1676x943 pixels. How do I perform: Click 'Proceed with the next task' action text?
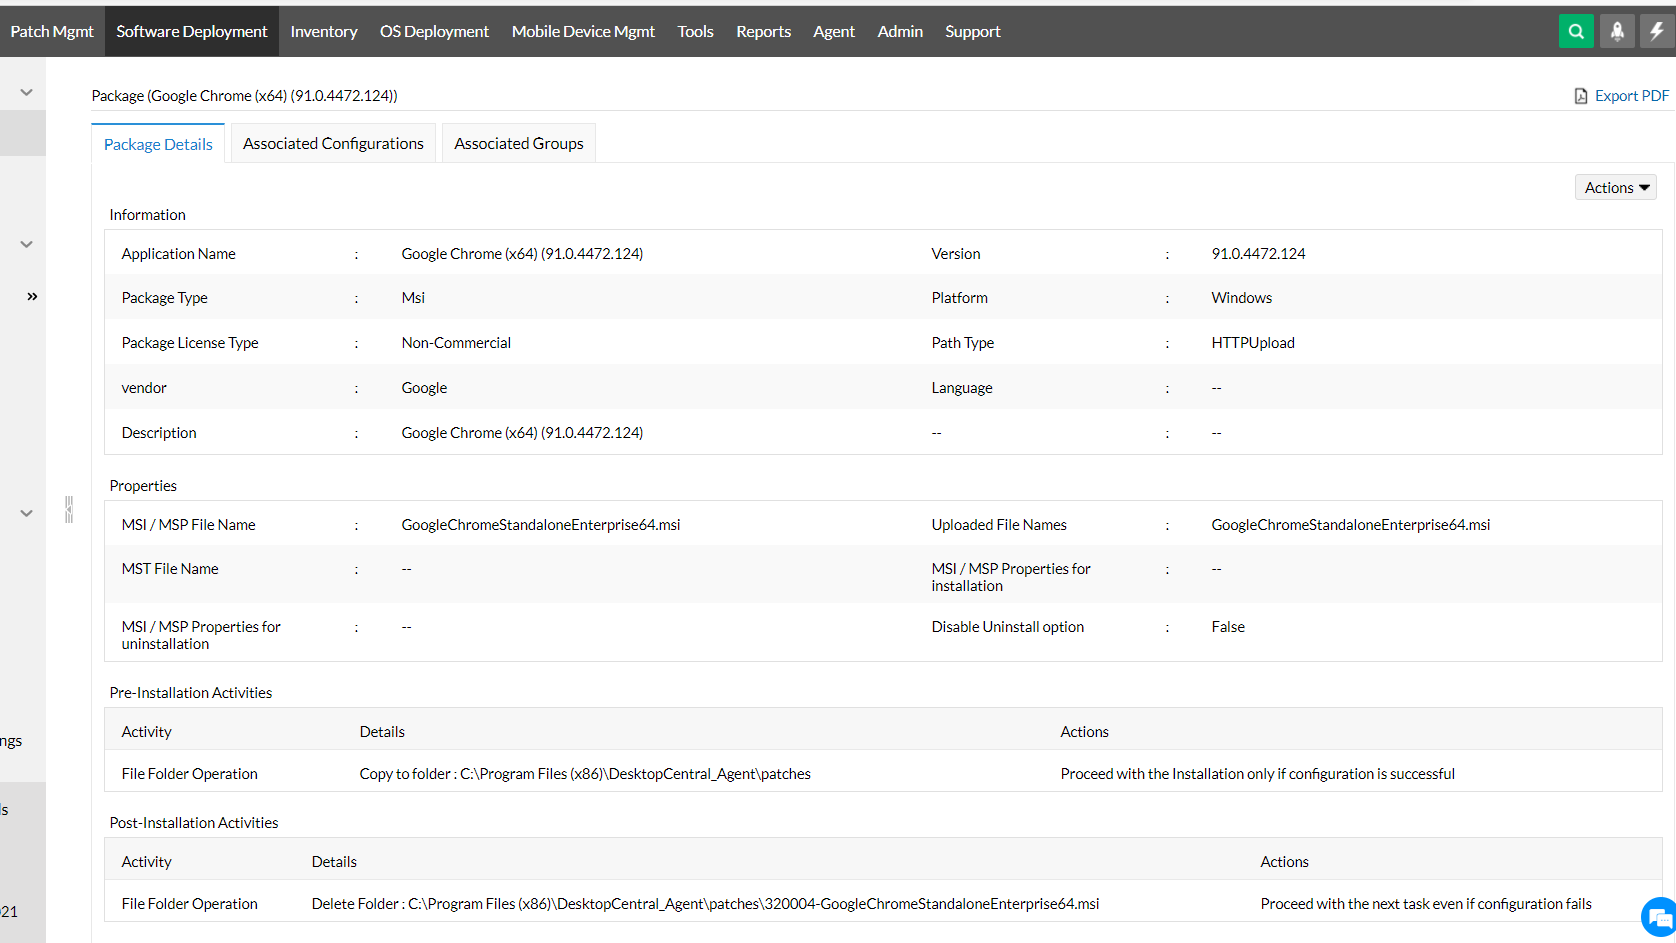point(1426,904)
